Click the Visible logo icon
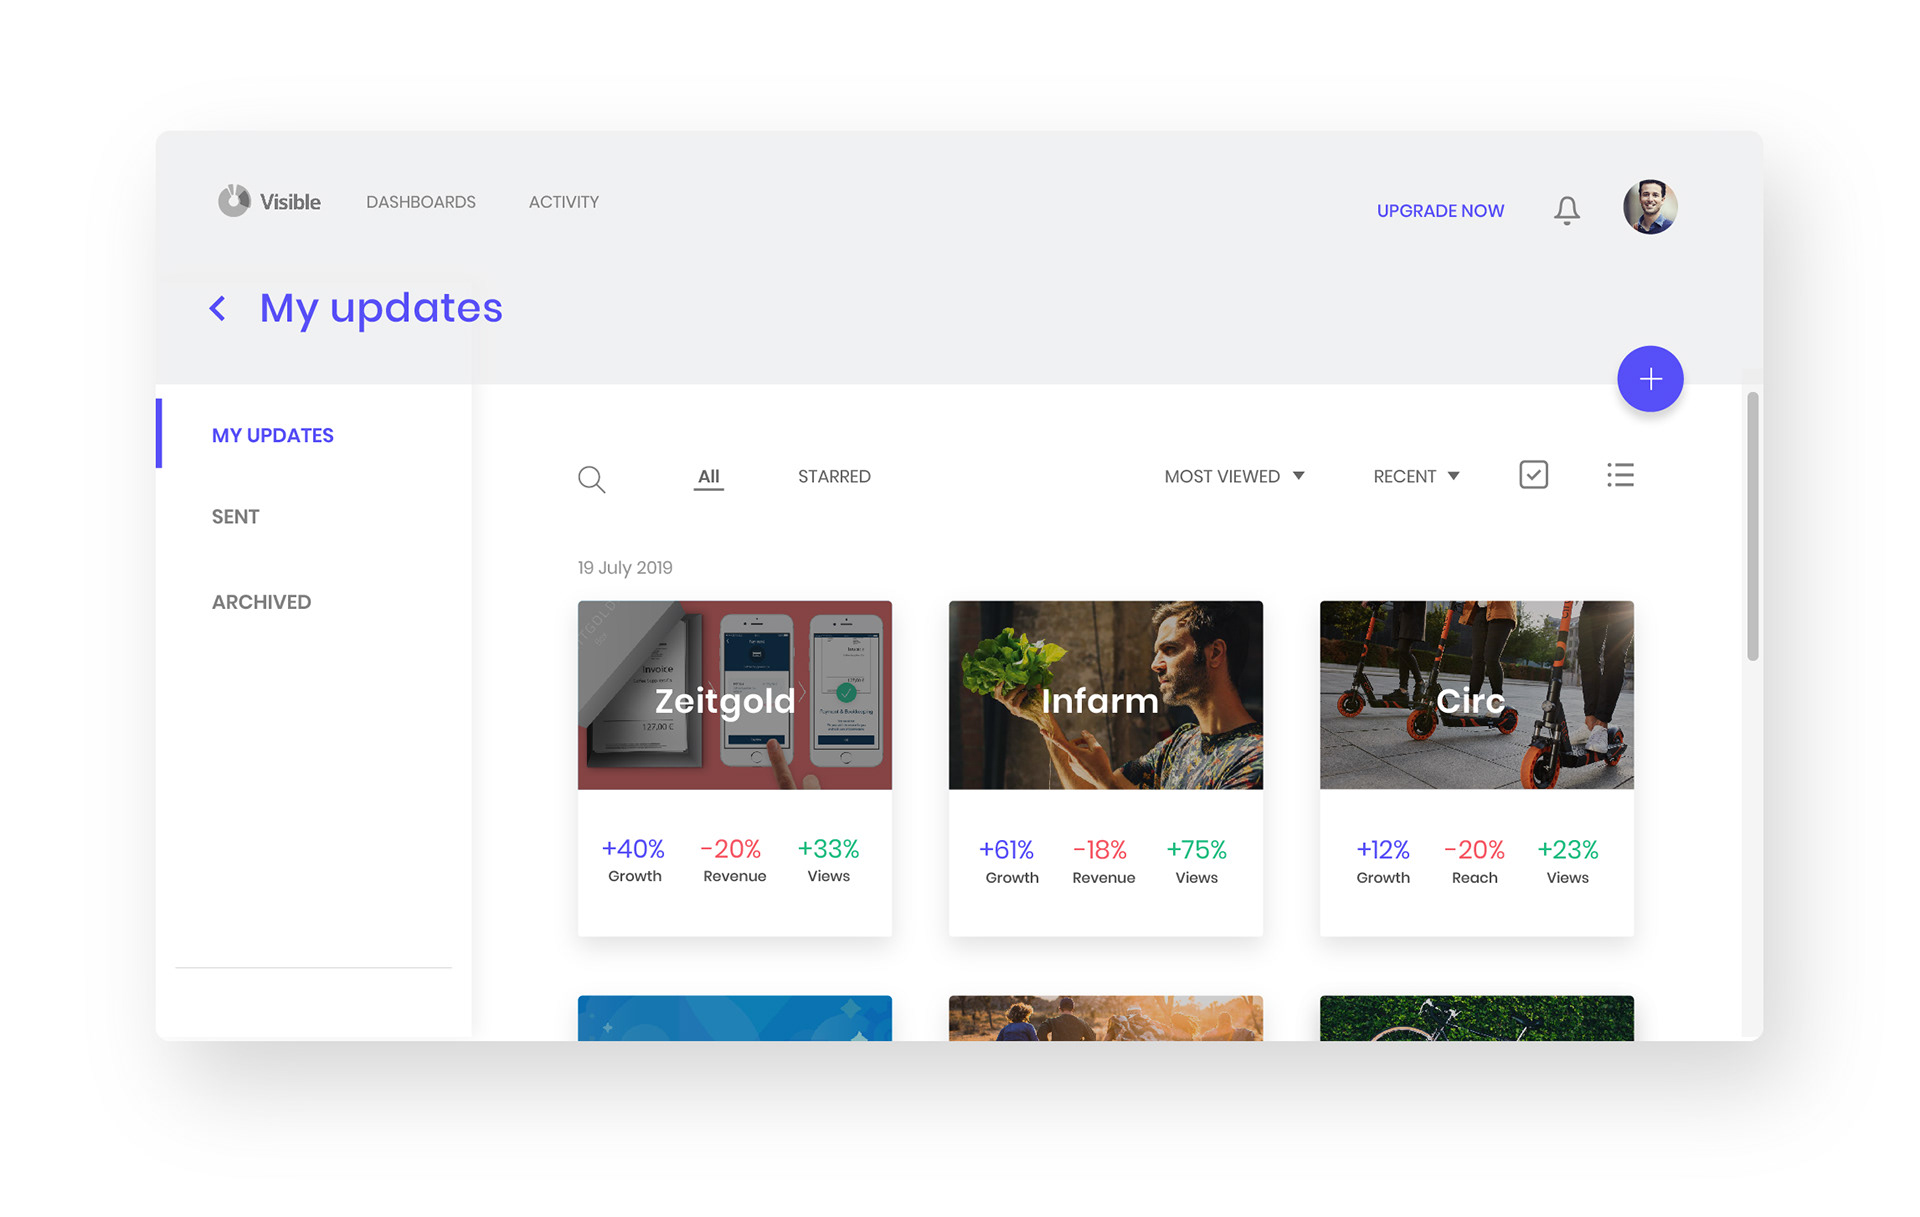 point(234,201)
